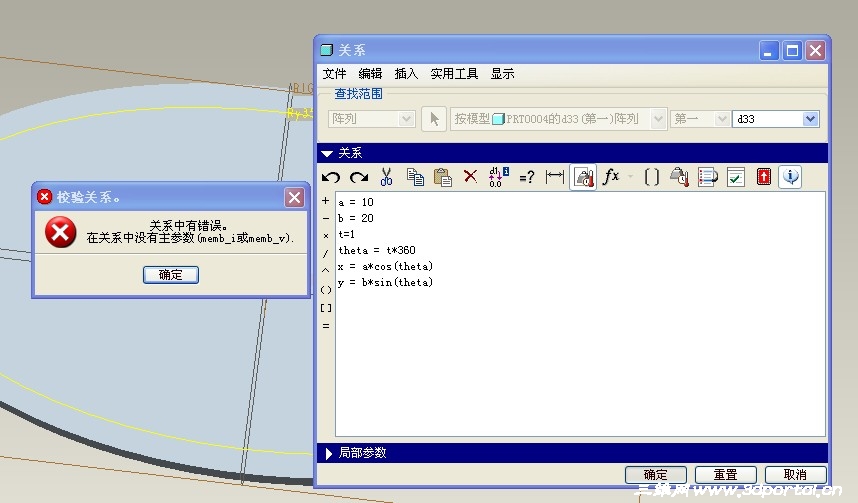Click the line 'x = a*cos(theta)'
The height and width of the screenshot is (503, 858).
pos(385,267)
